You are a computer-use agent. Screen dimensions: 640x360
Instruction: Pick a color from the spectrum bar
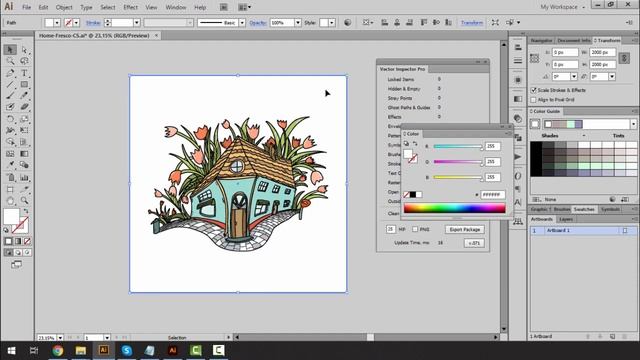[x=455, y=208]
